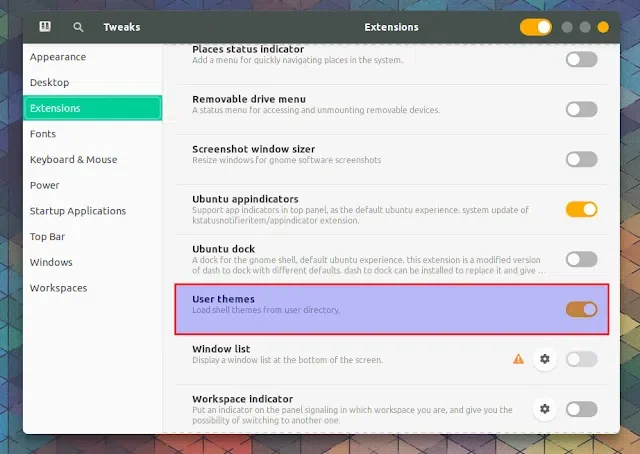This screenshot has width=640, height=454.
Task: Open Workspace indicator settings gear
Action: (544, 409)
